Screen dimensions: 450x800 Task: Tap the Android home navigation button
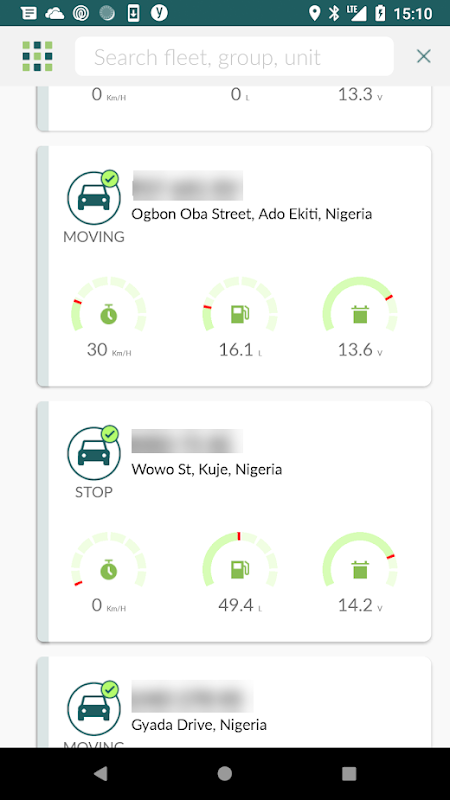tap(224, 774)
